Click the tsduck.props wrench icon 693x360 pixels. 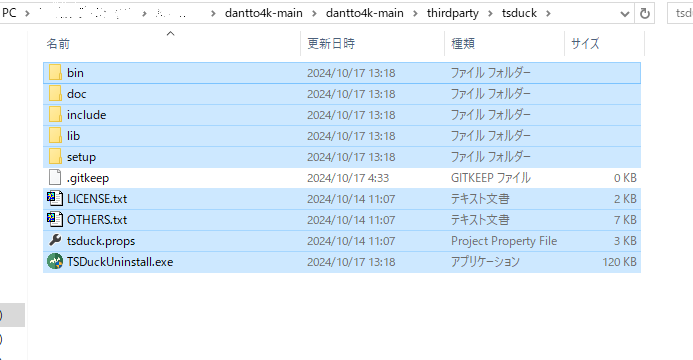pyautogui.click(x=55, y=240)
